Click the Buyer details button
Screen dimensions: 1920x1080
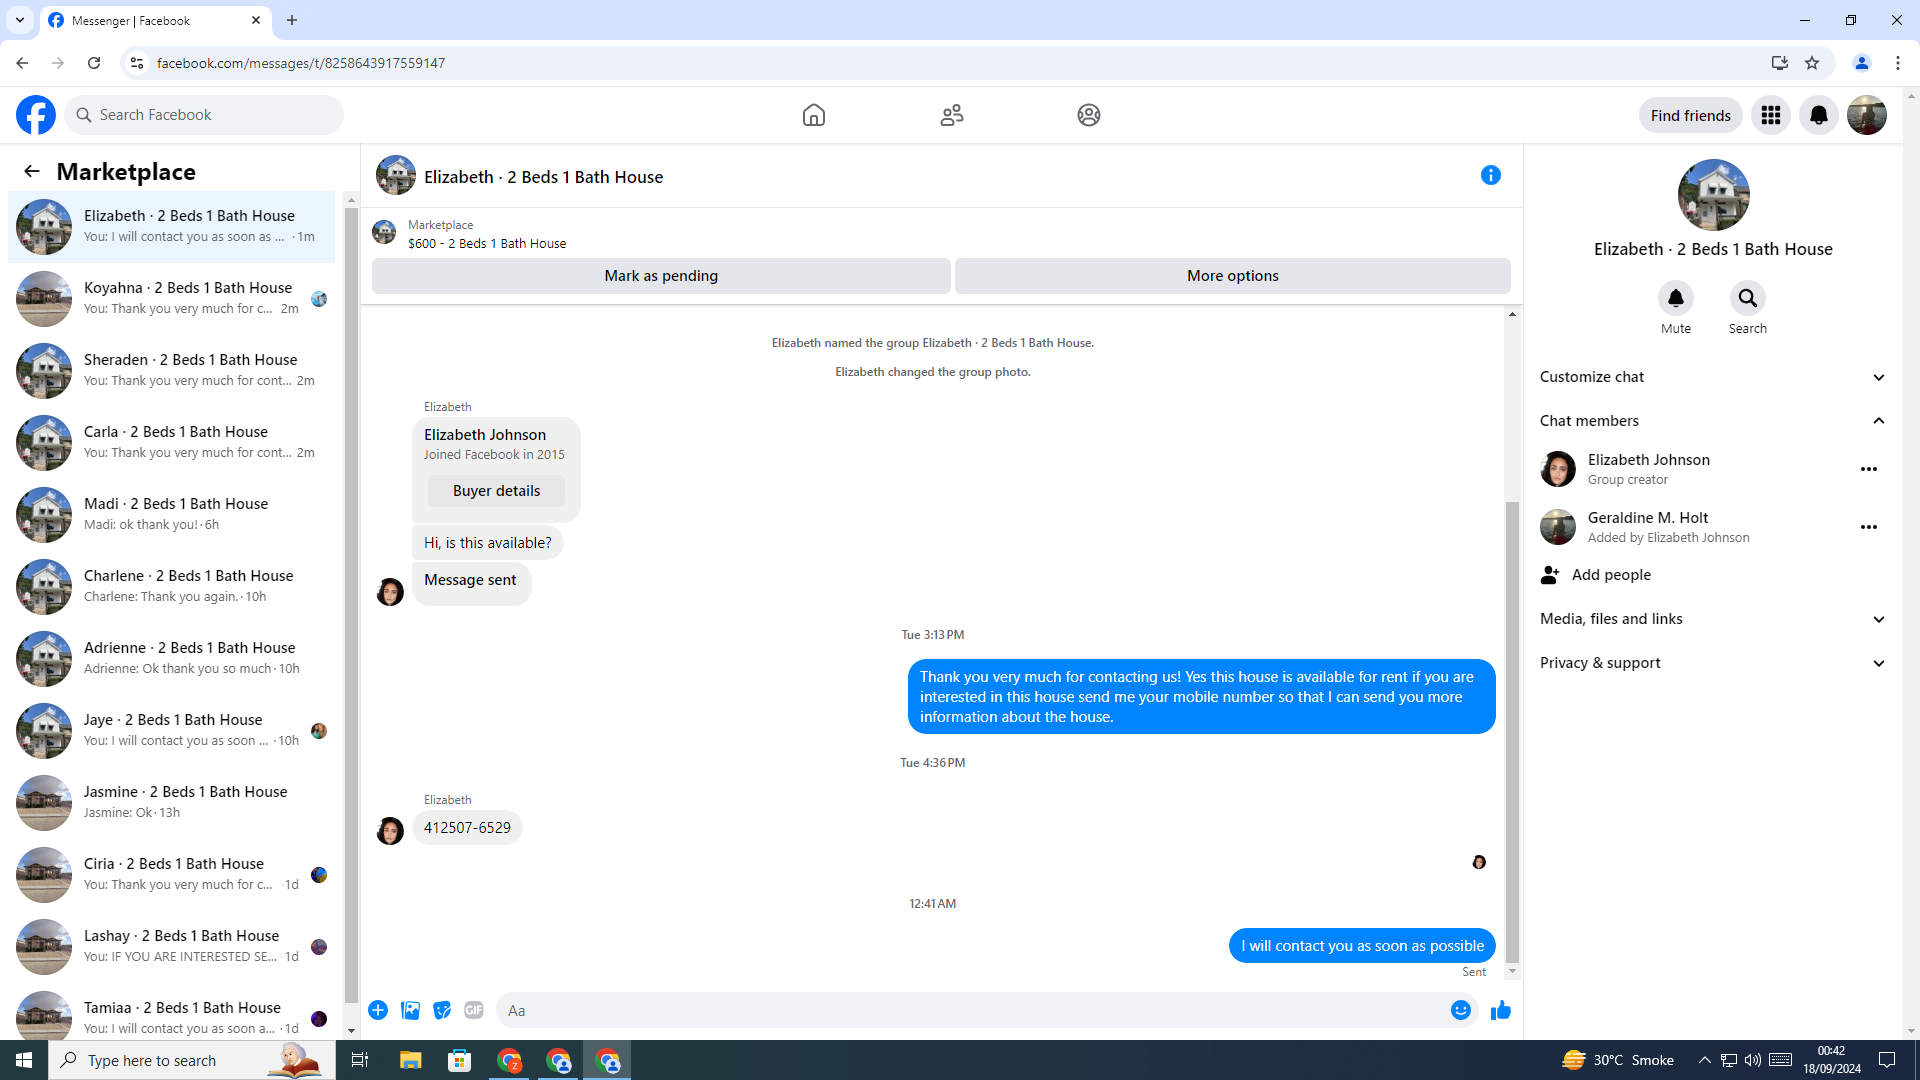[496, 491]
